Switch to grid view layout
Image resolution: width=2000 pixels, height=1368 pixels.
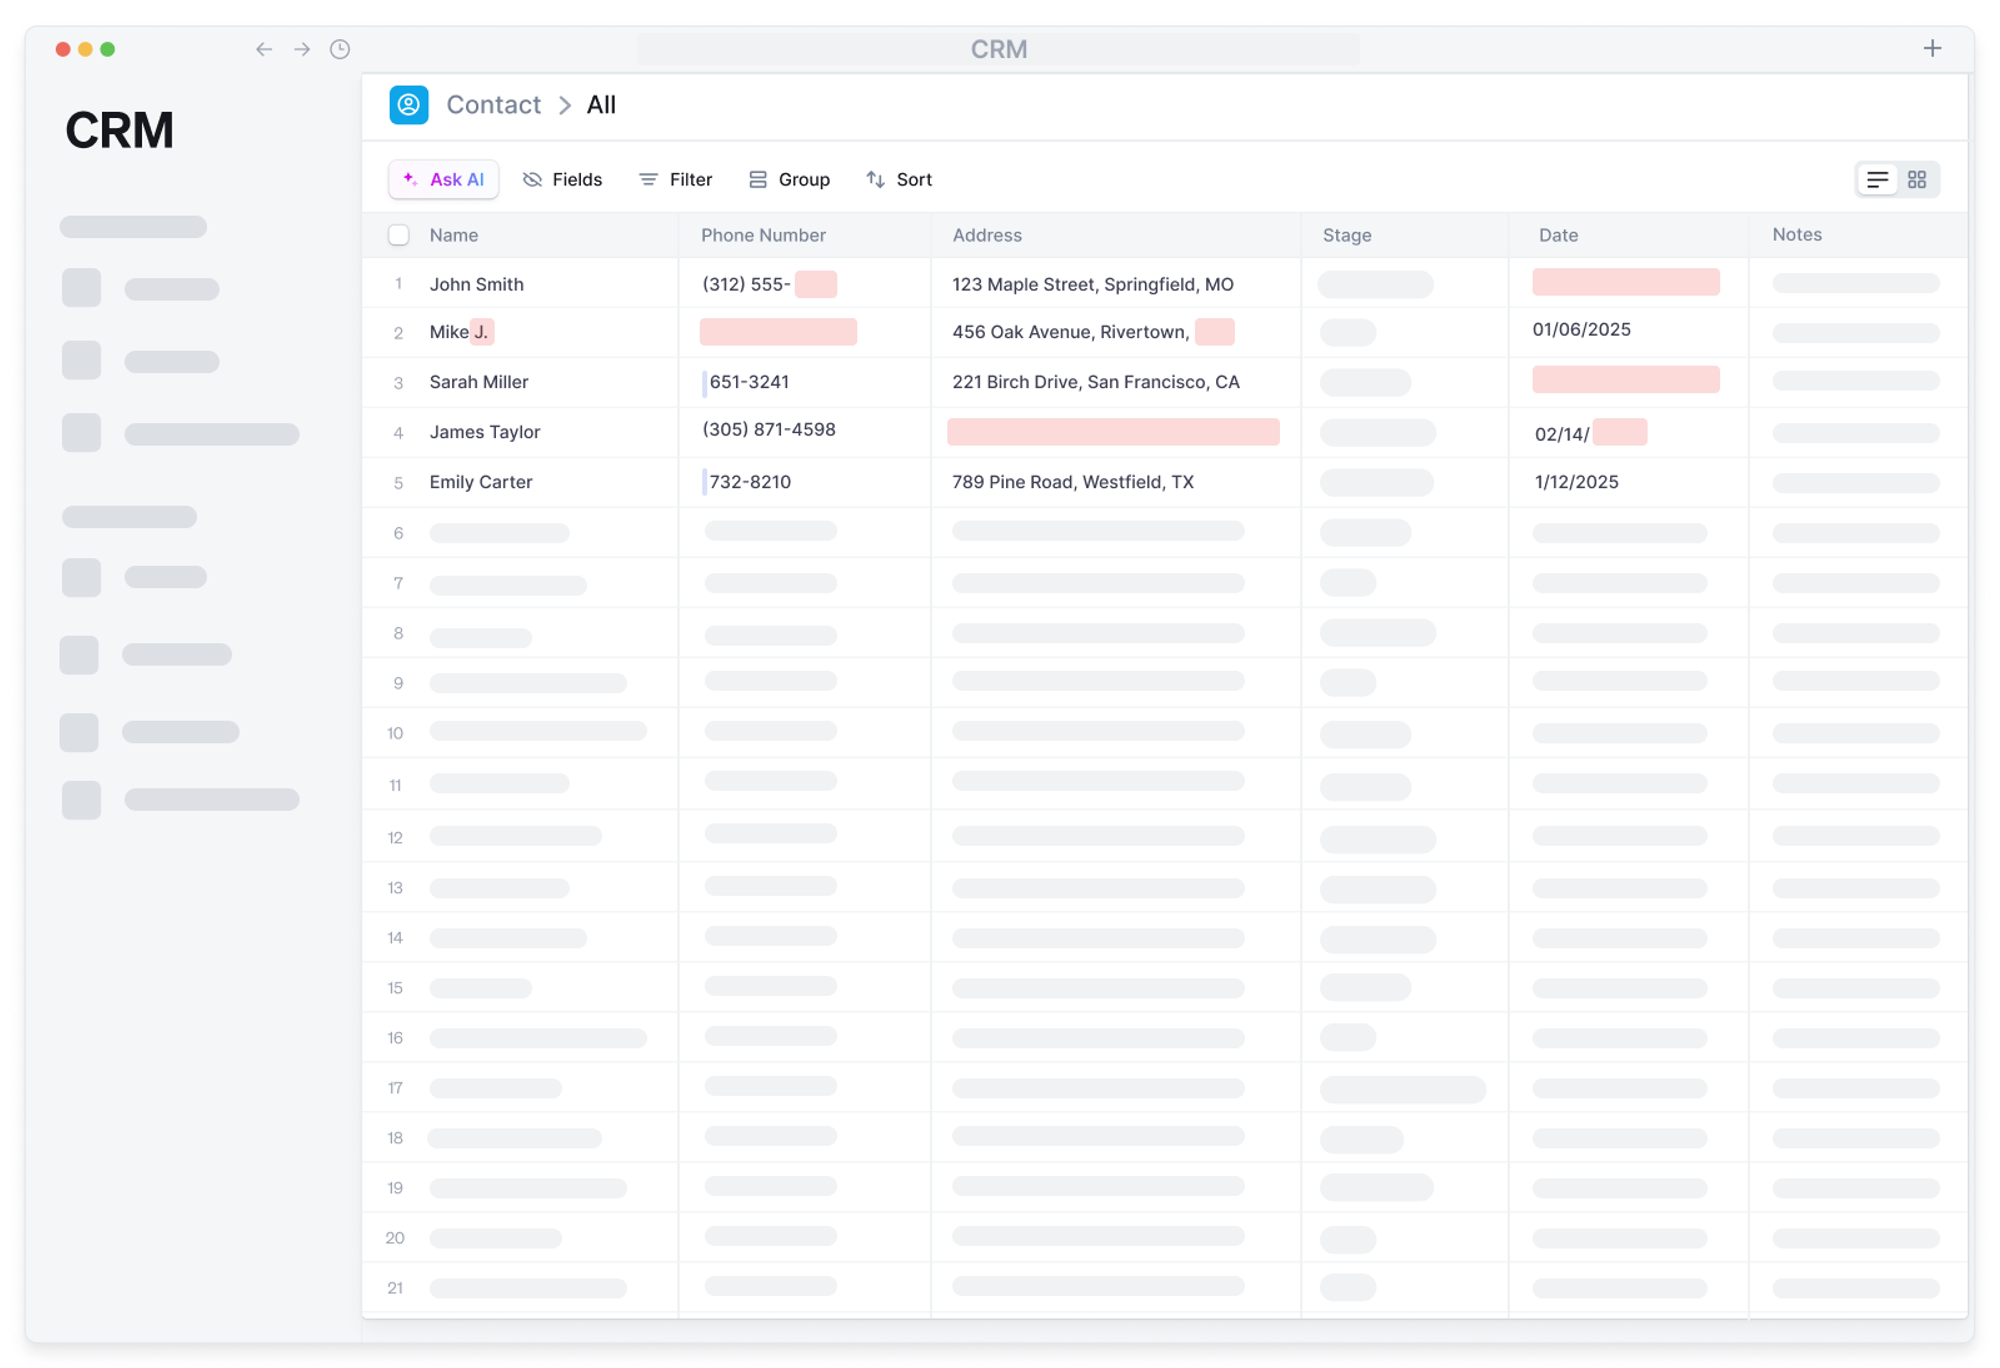pos(1917,180)
